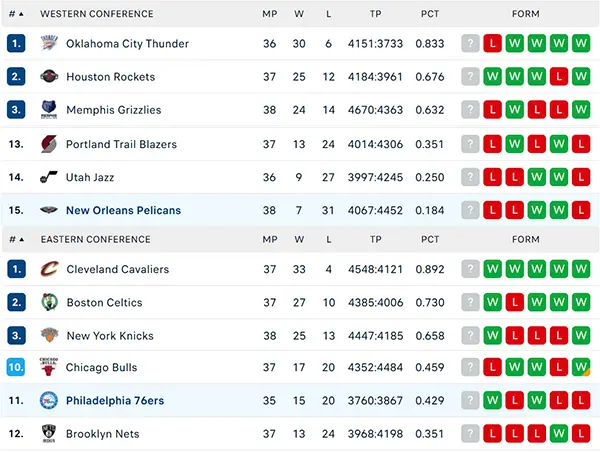The image size is (600, 452).
Task: Sort Western Conference by MP column
Action: (269, 14)
